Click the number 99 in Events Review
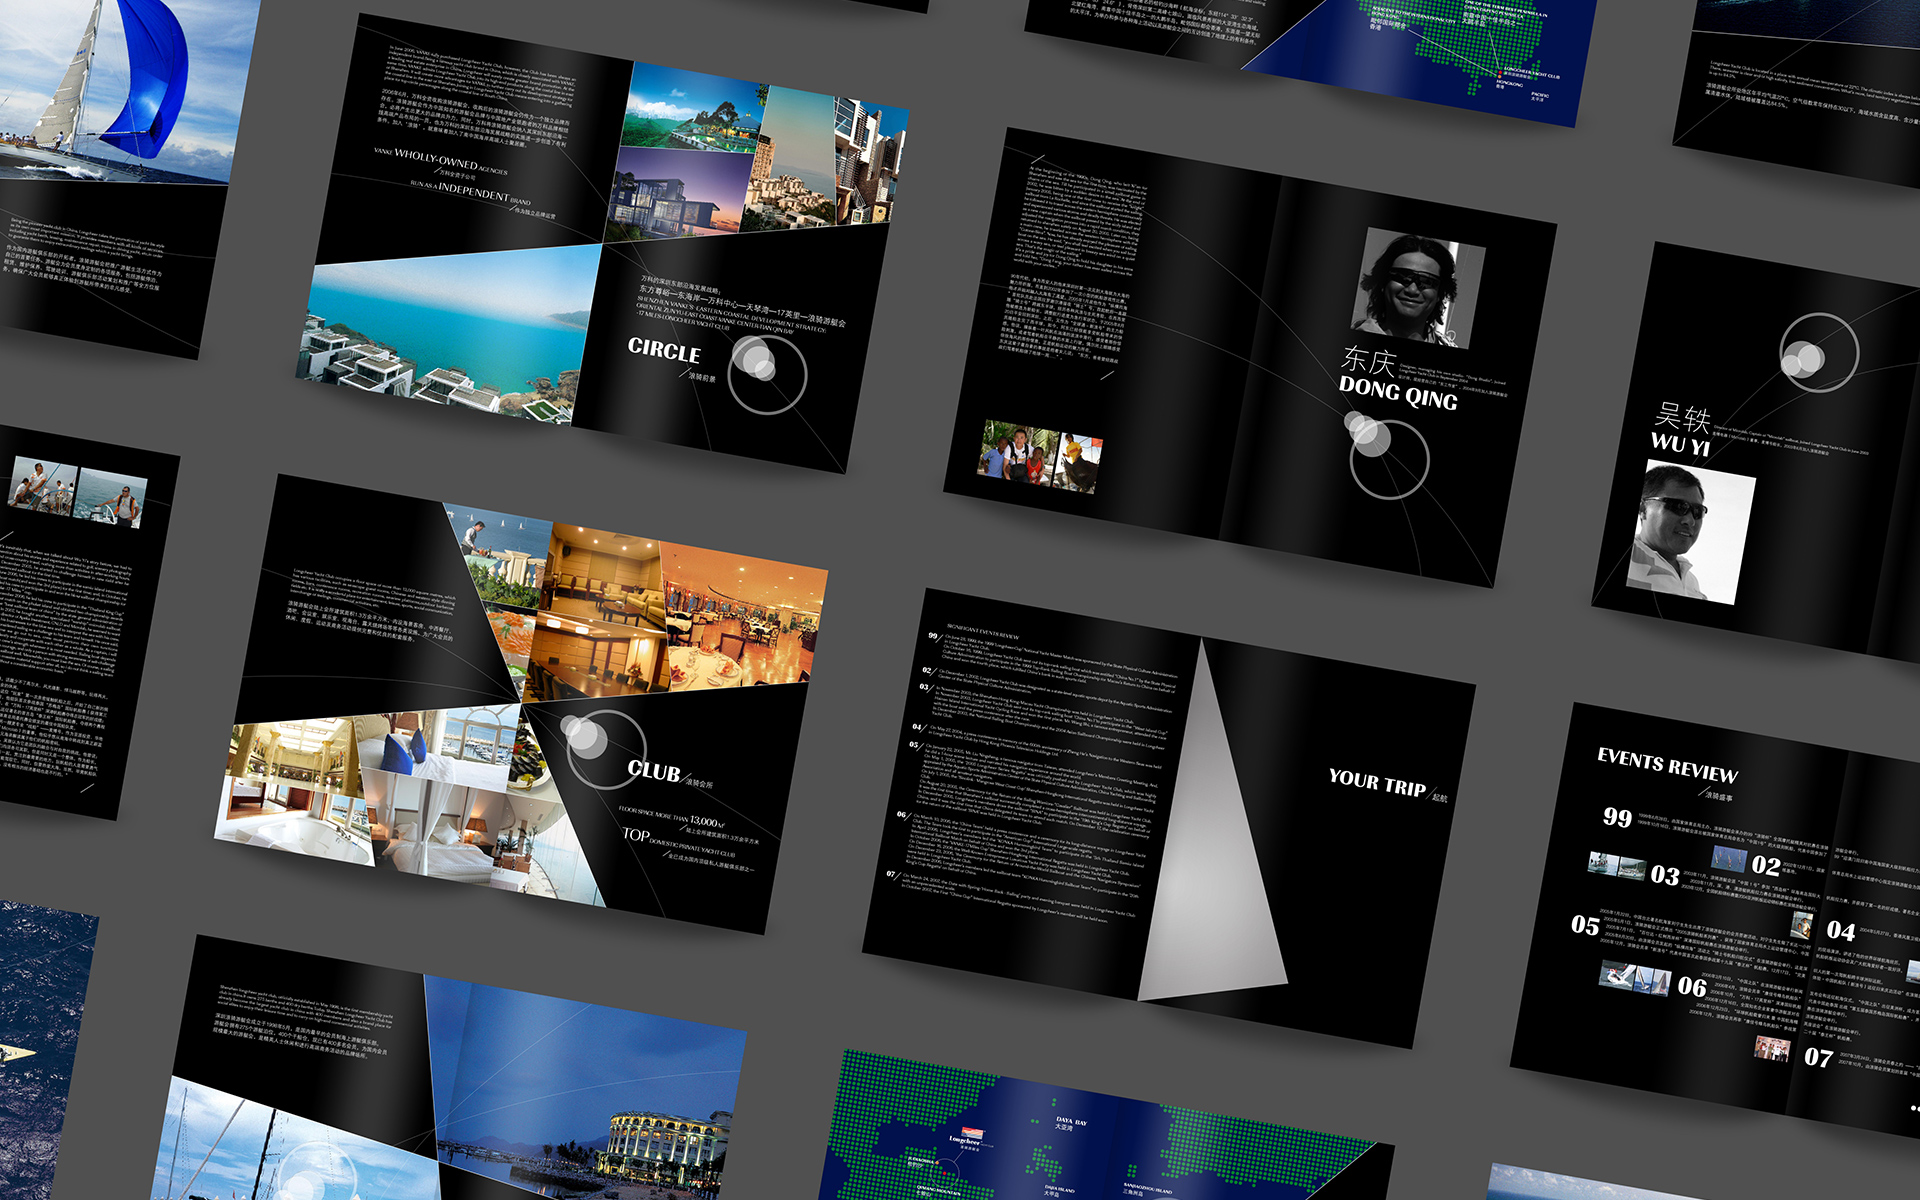 coord(1617,817)
